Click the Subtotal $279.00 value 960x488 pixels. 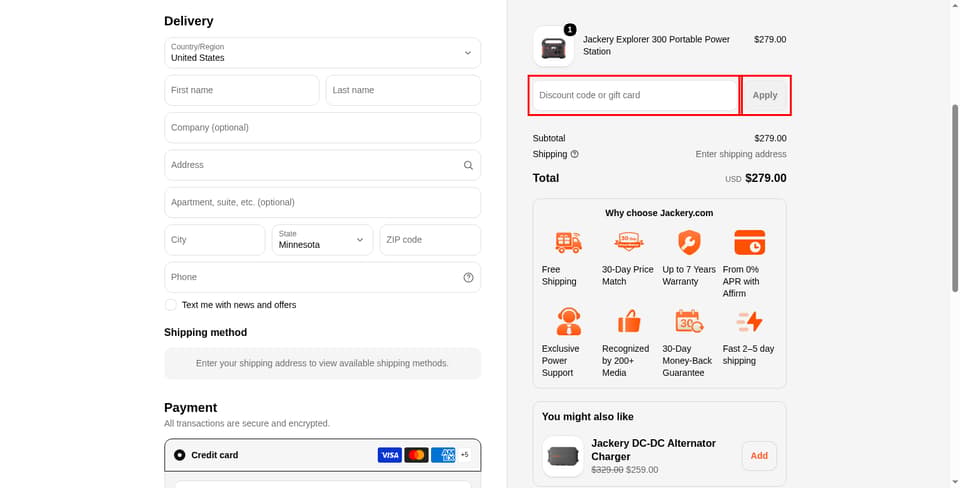point(770,138)
